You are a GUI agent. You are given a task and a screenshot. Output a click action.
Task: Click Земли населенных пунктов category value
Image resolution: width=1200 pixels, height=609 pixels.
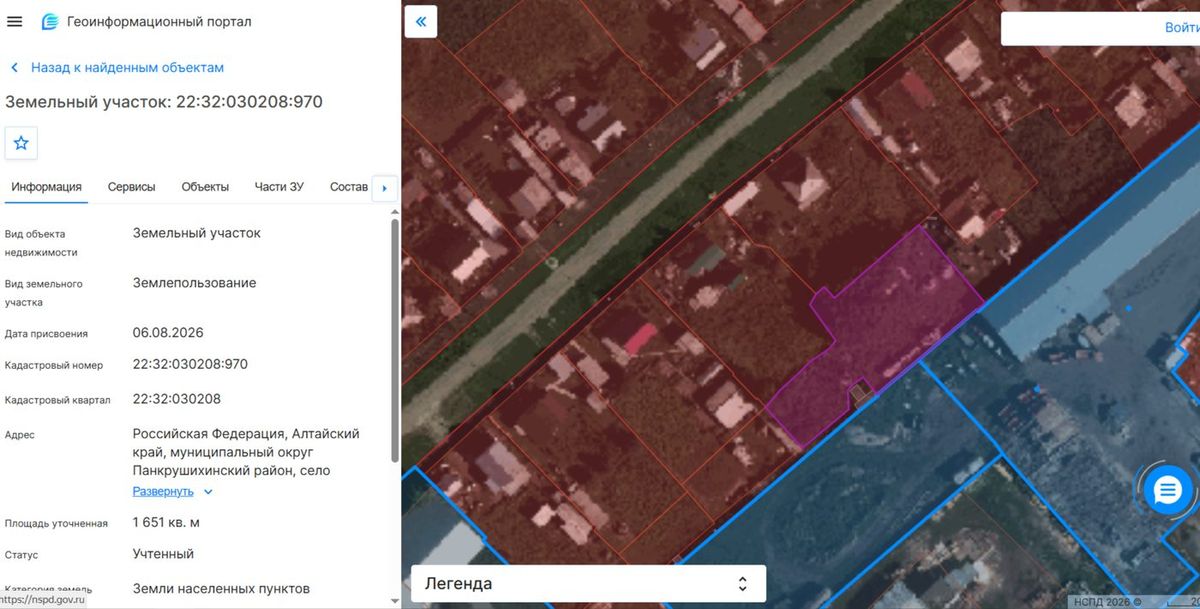(221, 589)
